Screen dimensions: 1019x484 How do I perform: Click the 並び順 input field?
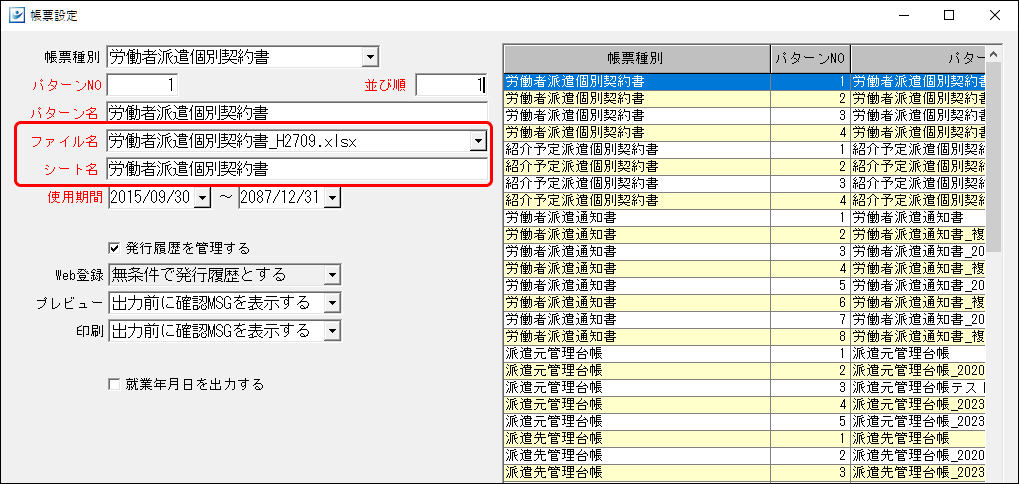click(x=451, y=85)
